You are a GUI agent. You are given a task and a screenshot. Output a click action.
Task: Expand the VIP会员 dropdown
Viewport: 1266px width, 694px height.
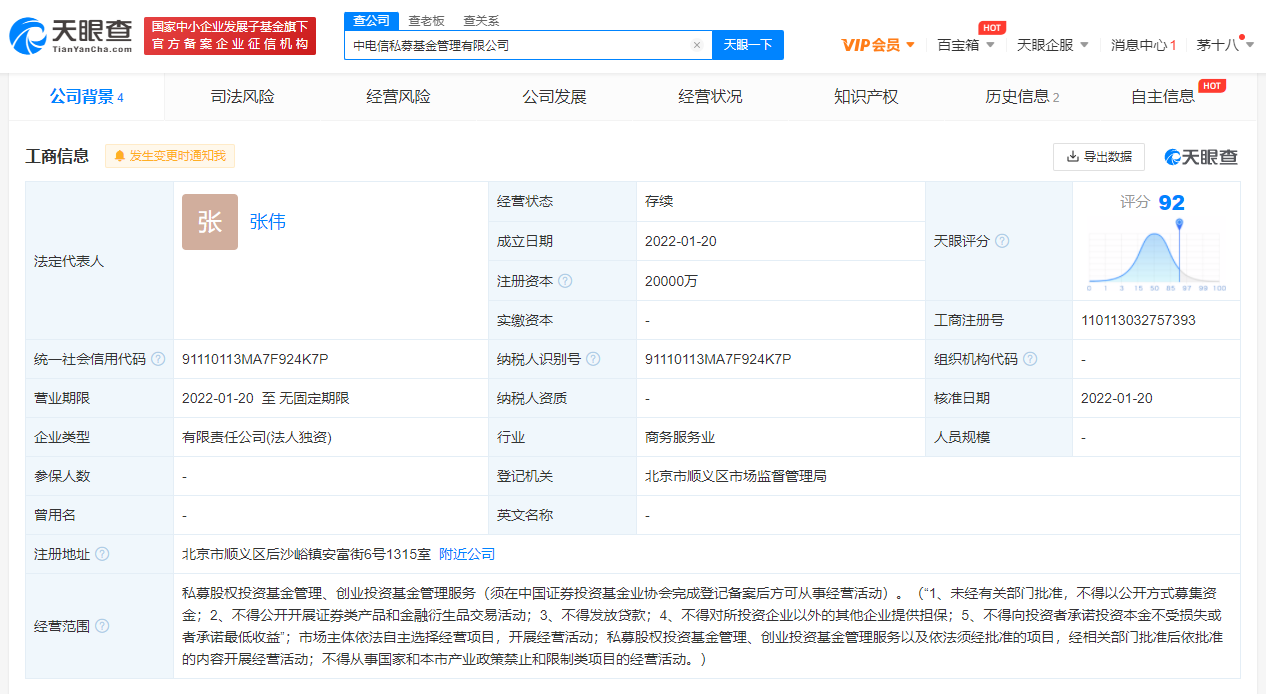[x=879, y=45]
